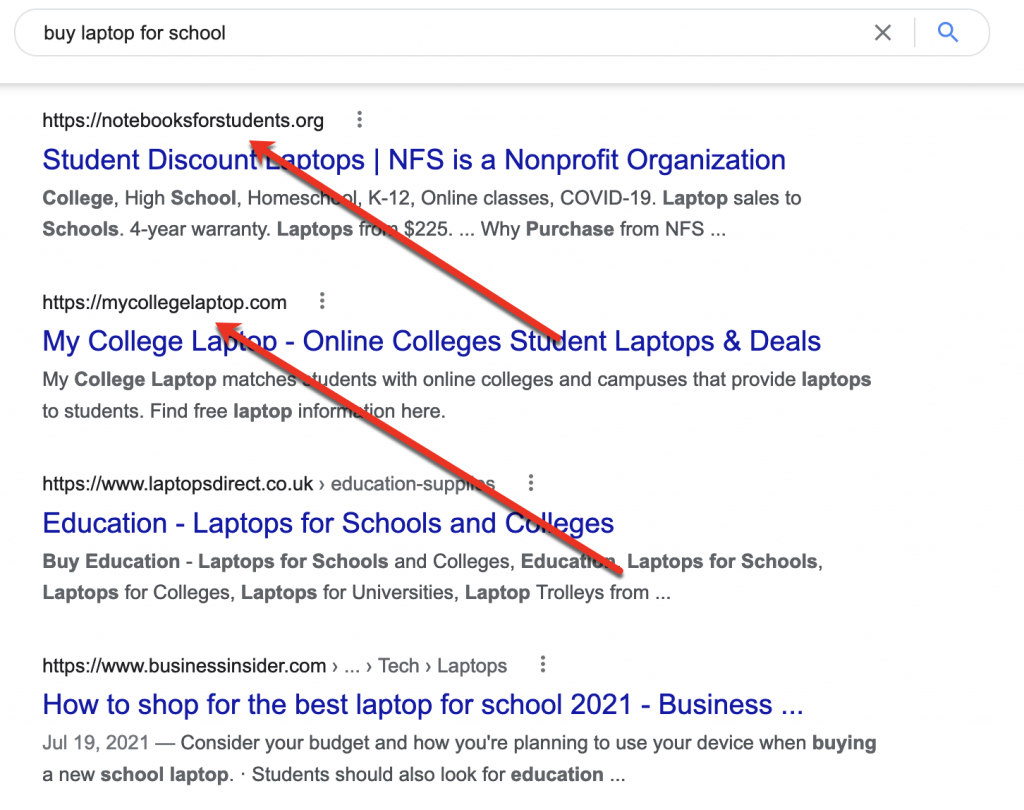The height and width of the screenshot is (810, 1024).
Task: Click the blue magnifying glass search icon
Action: point(948,33)
